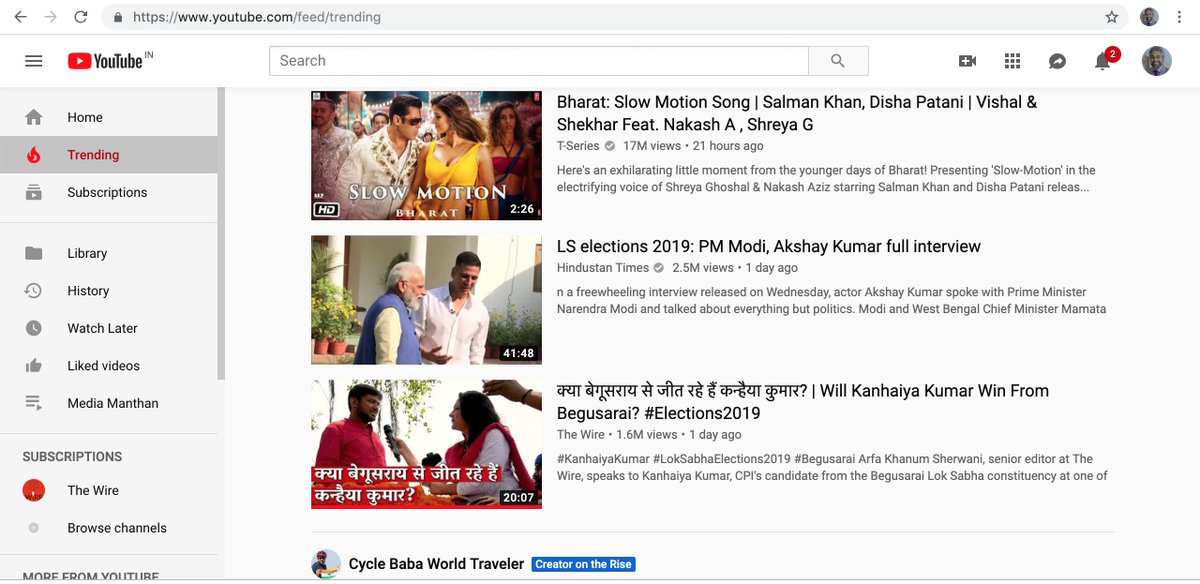The height and width of the screenshot is (584, 1200).
Task: Click the Media Manthan playlist icon
Action: tap(34, 403)
